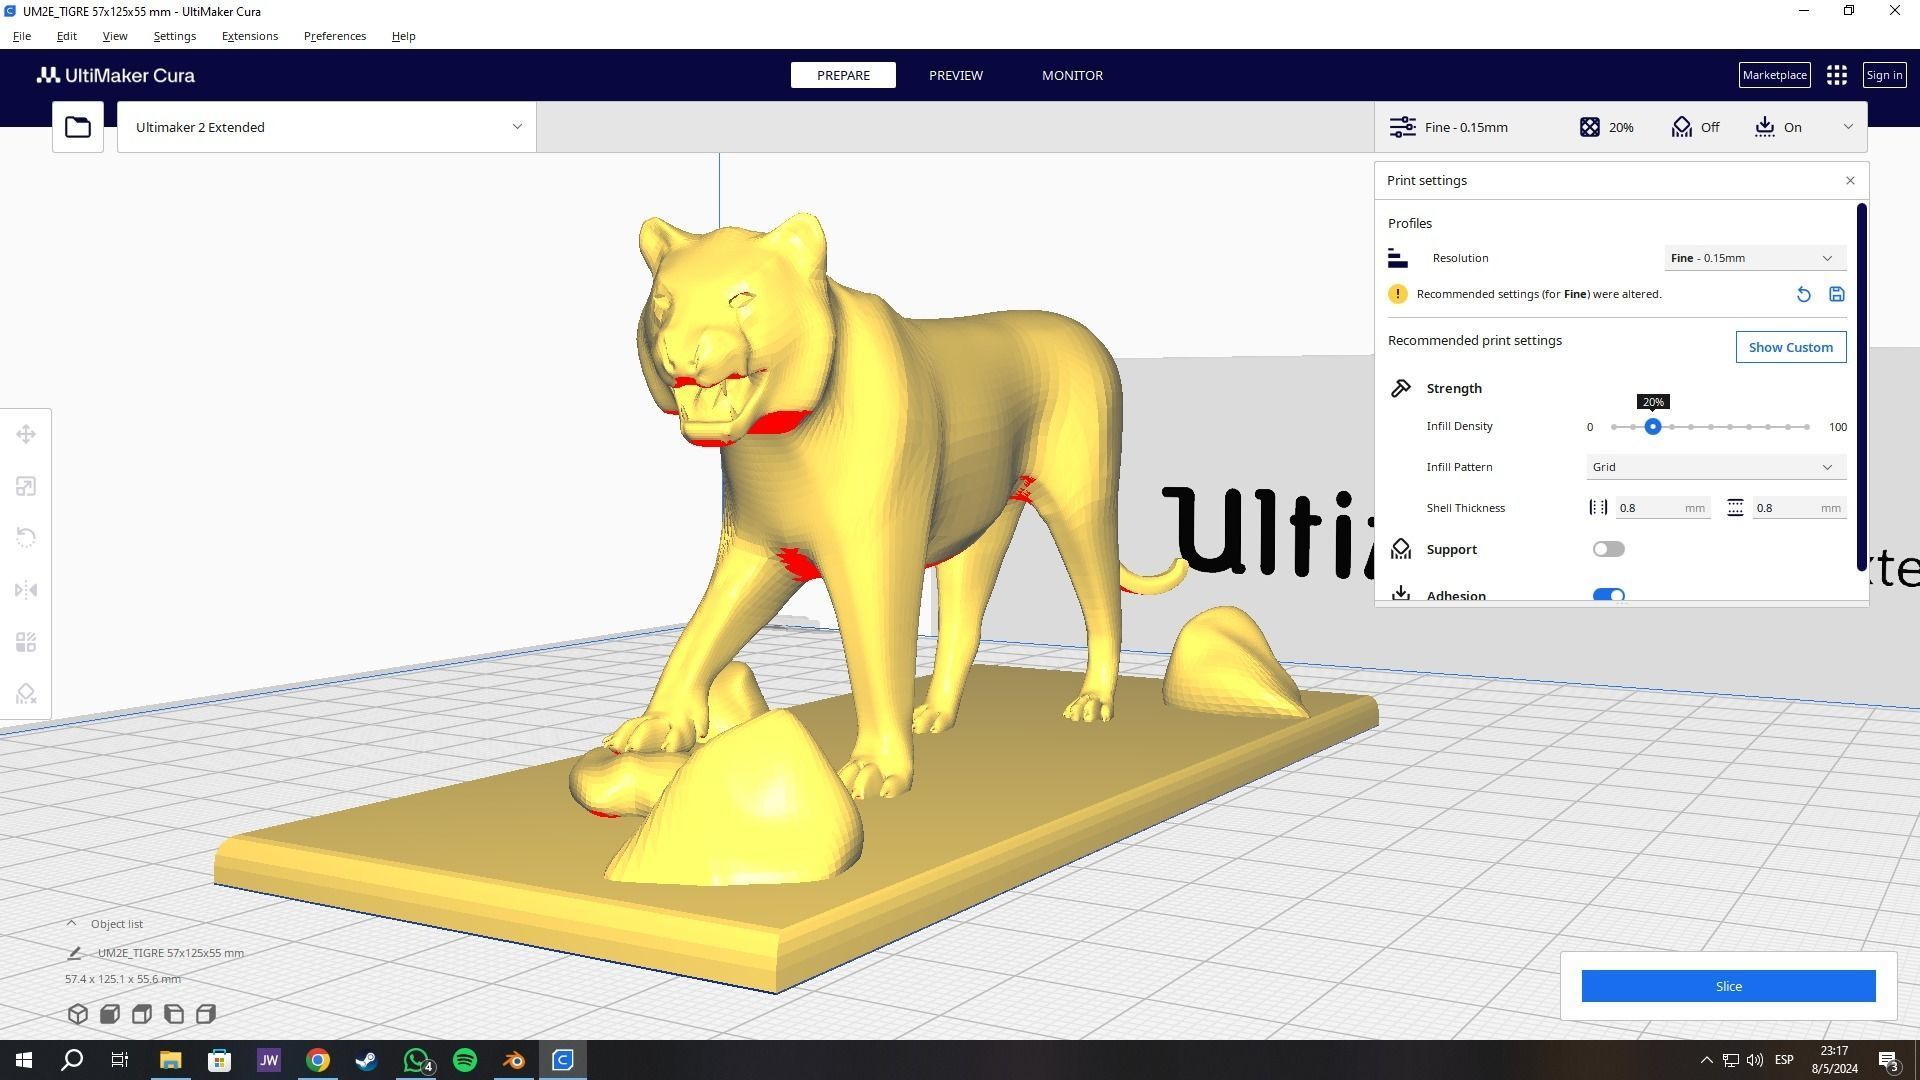Open the Preferences menu
The height and width of the screenshot is (1080, 1920).
(335, 36)
